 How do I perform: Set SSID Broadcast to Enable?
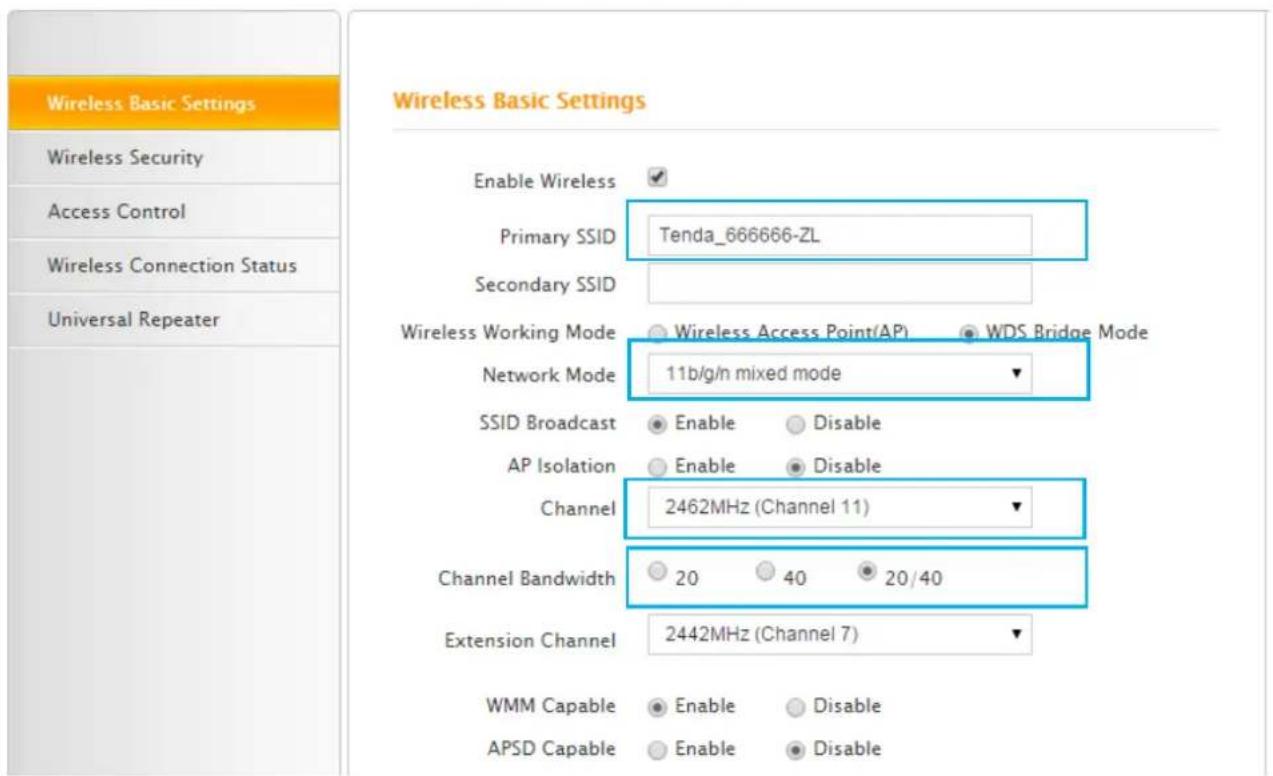pos(657,423)
